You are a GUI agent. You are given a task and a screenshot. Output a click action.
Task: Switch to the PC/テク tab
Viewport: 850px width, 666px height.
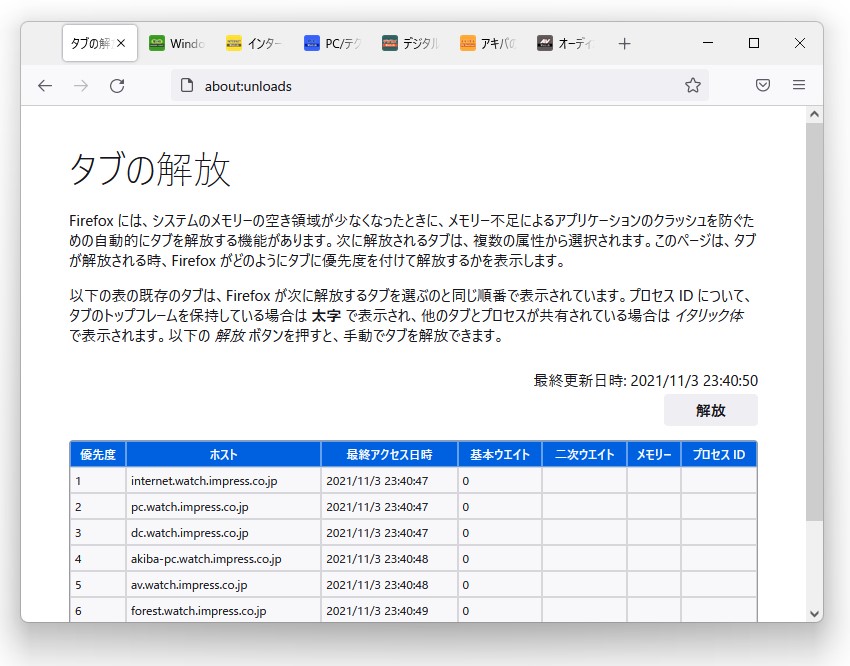(x=332, y=43)
